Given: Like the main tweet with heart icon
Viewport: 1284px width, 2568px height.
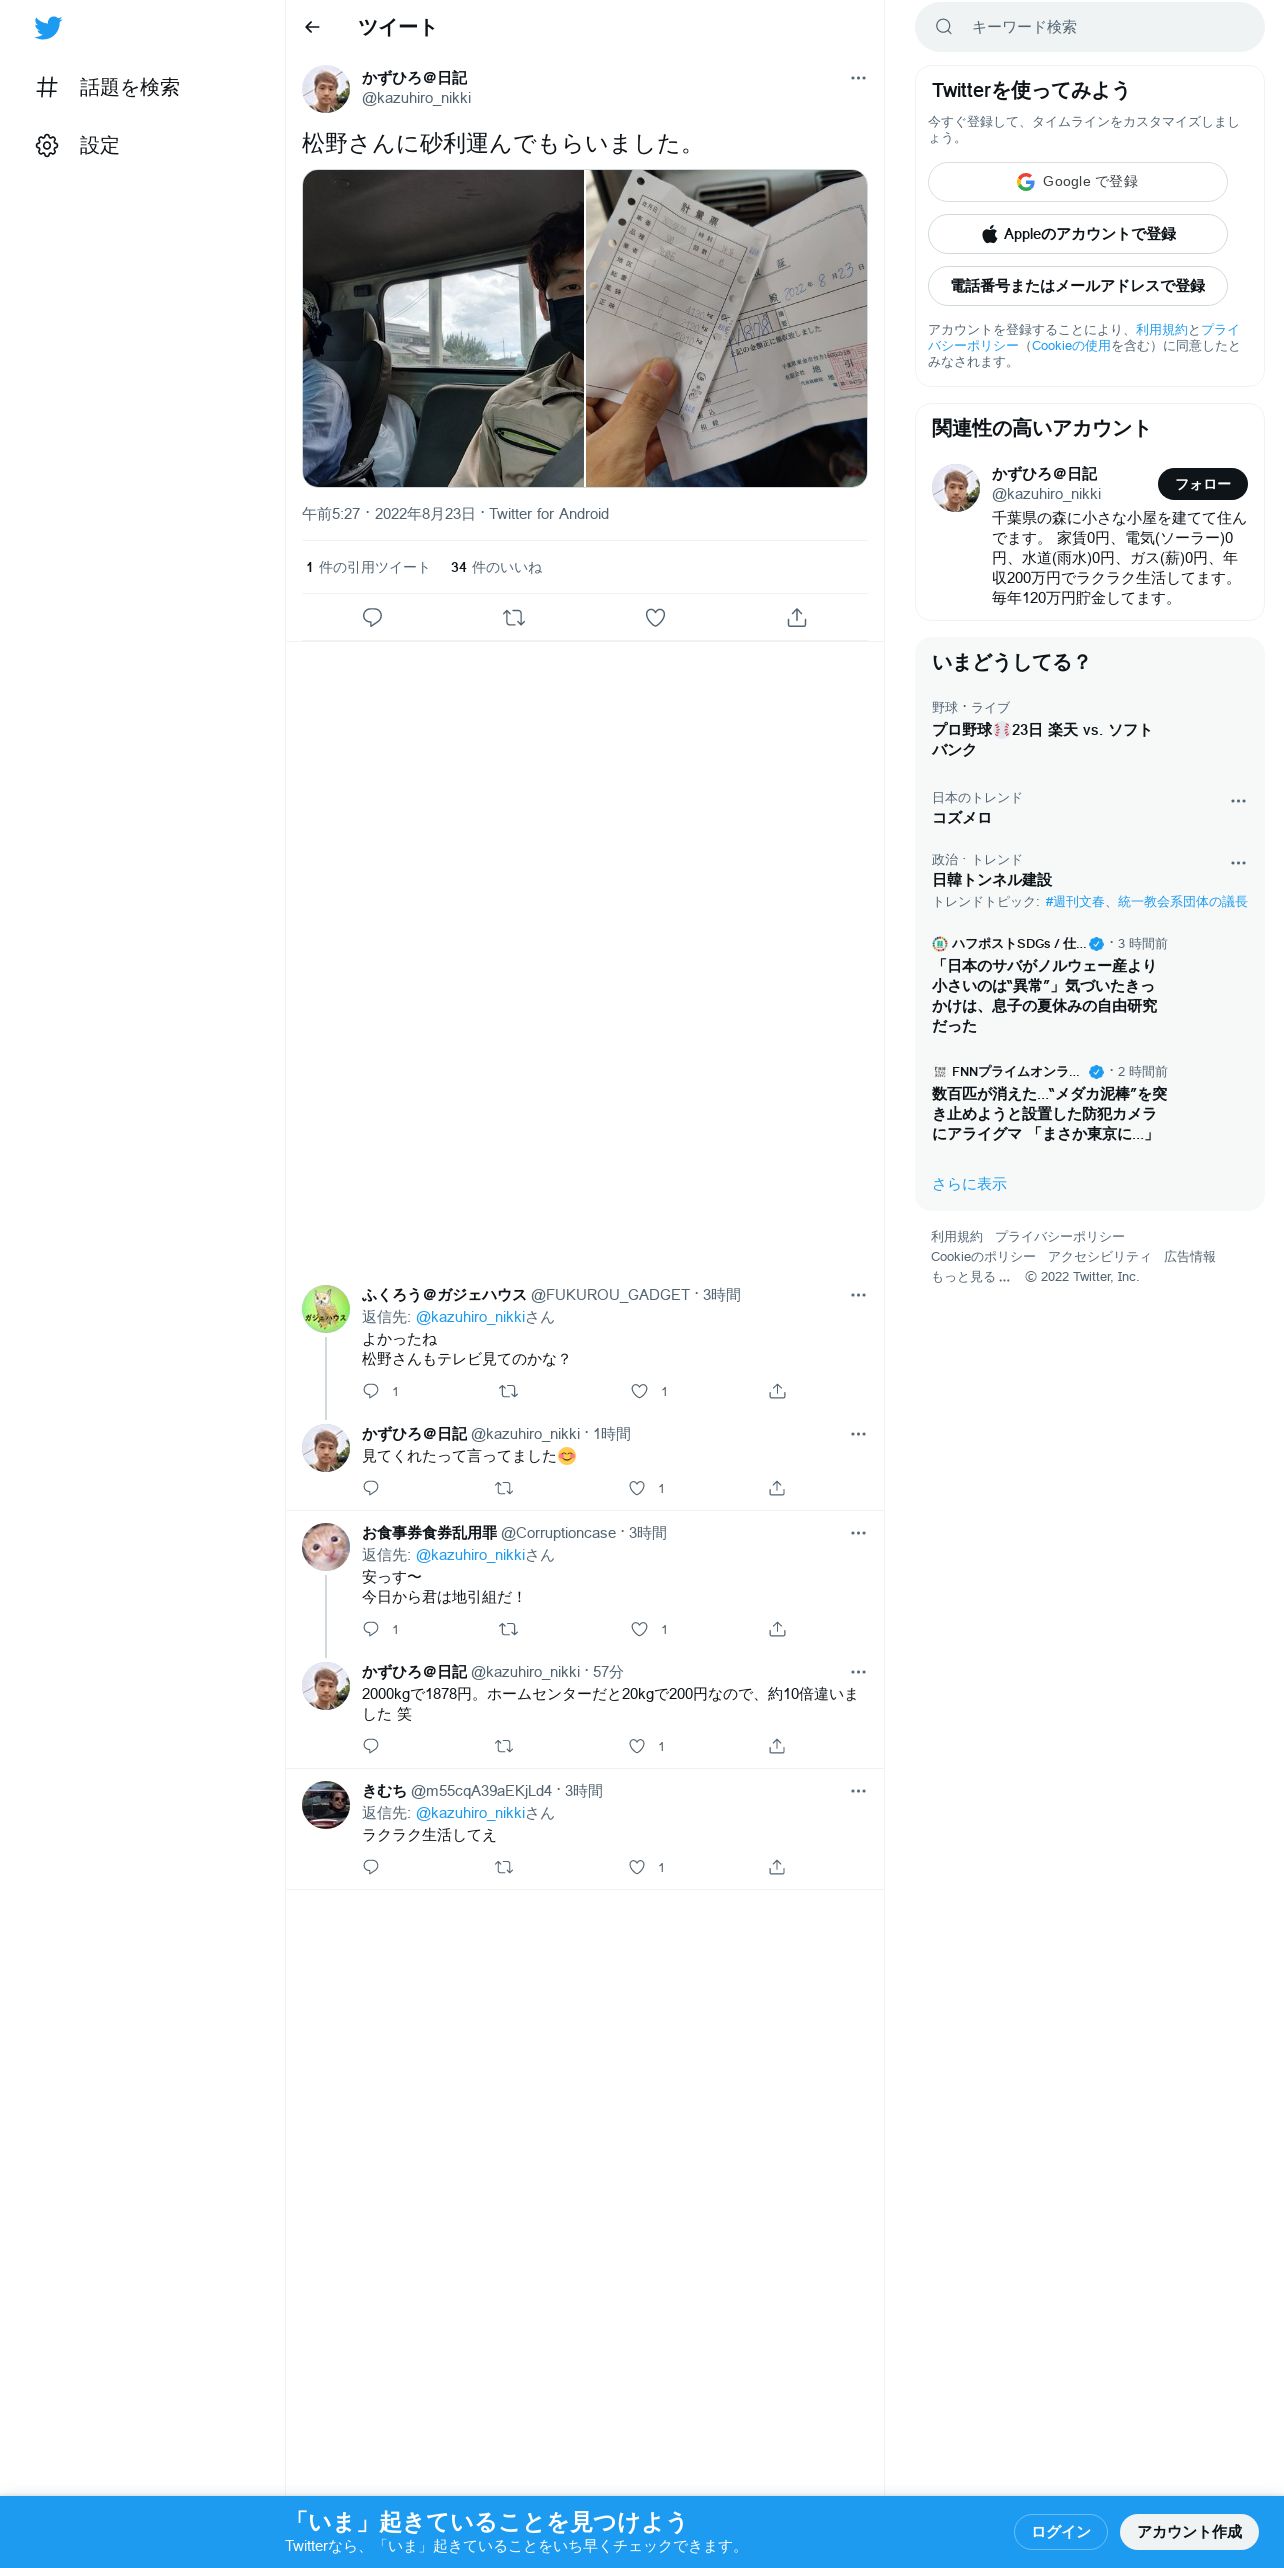Looking at the screenshot, I should [x=655, y=617].
